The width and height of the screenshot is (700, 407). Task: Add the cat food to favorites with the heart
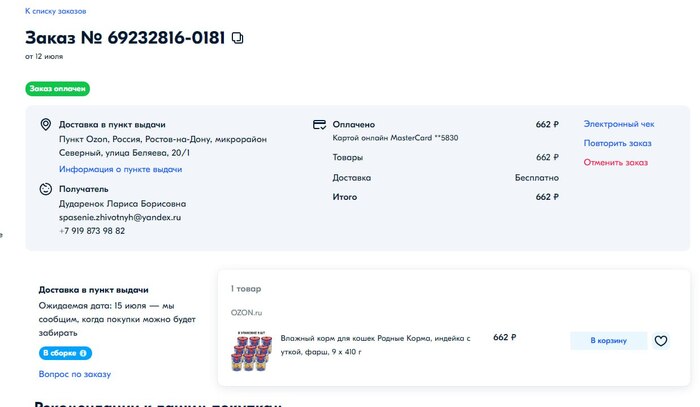tap(660, 341)
